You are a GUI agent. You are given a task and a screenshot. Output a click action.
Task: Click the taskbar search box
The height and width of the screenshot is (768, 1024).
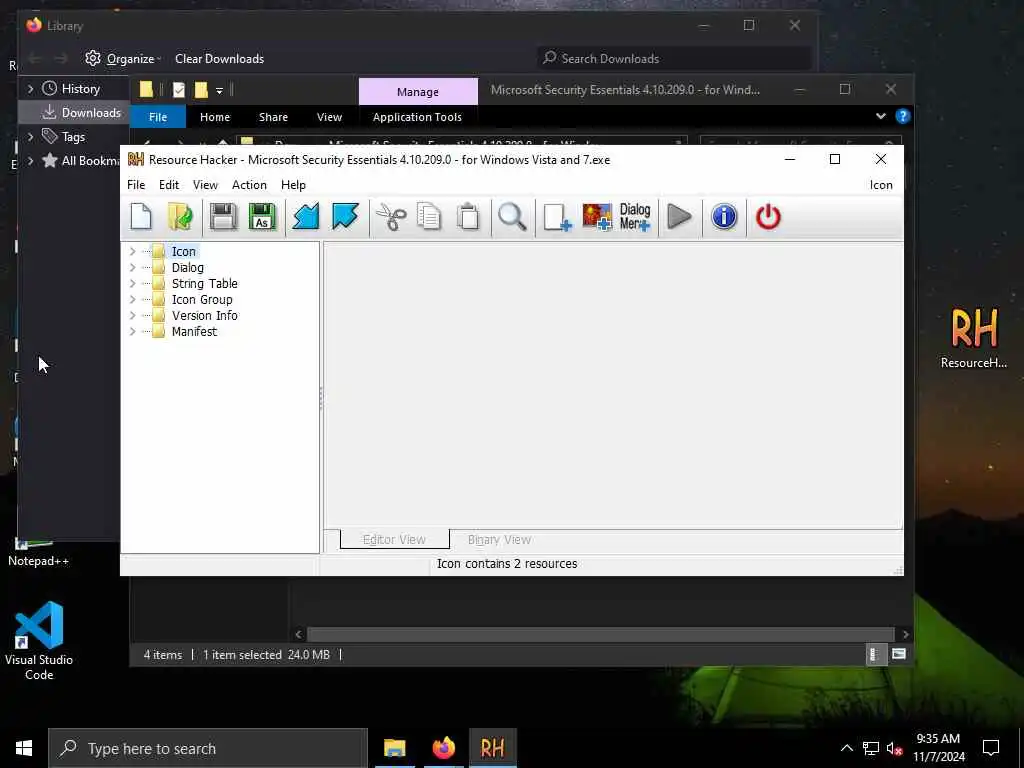tap(208, 748)
